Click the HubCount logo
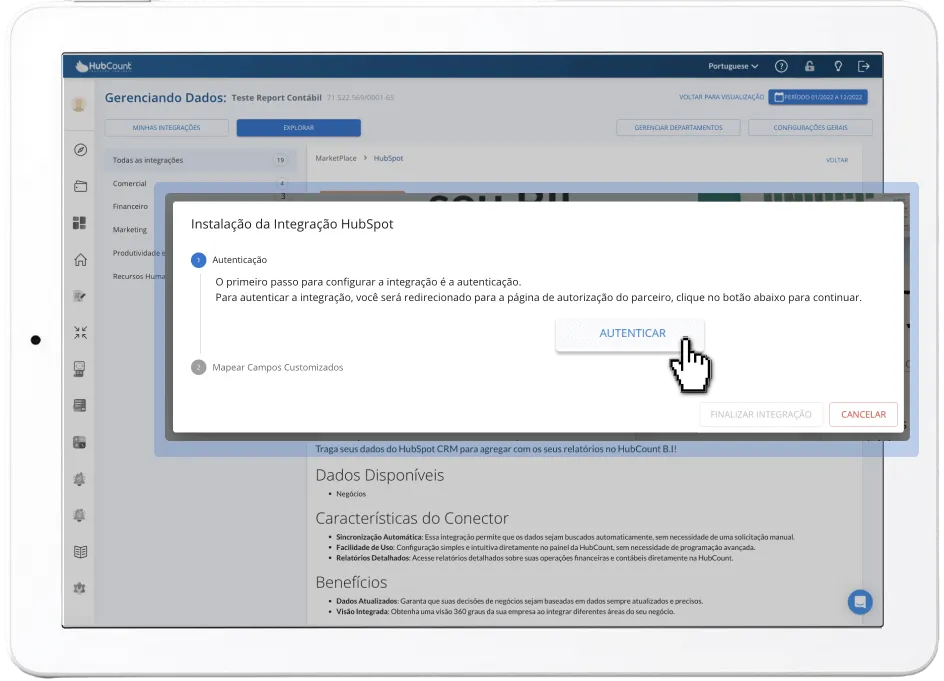The image size is (944, 681). pos(104,66)
